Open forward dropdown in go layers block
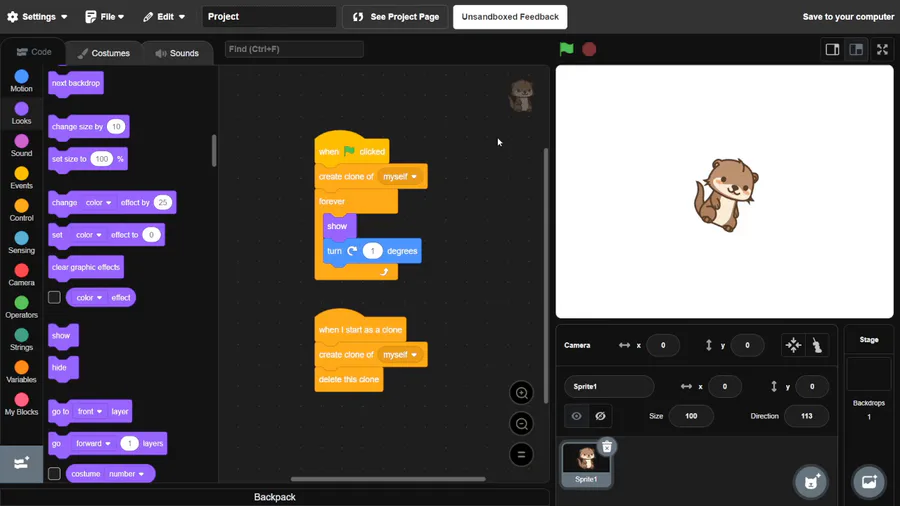Screen dimensions: 900x506 94,443
